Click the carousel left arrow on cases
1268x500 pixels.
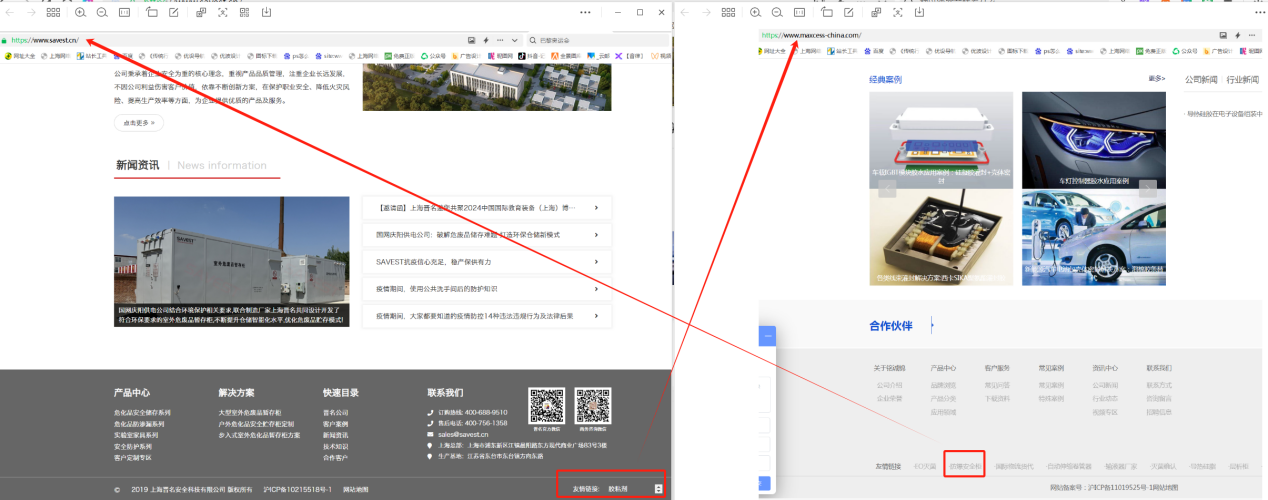point(887,189)
